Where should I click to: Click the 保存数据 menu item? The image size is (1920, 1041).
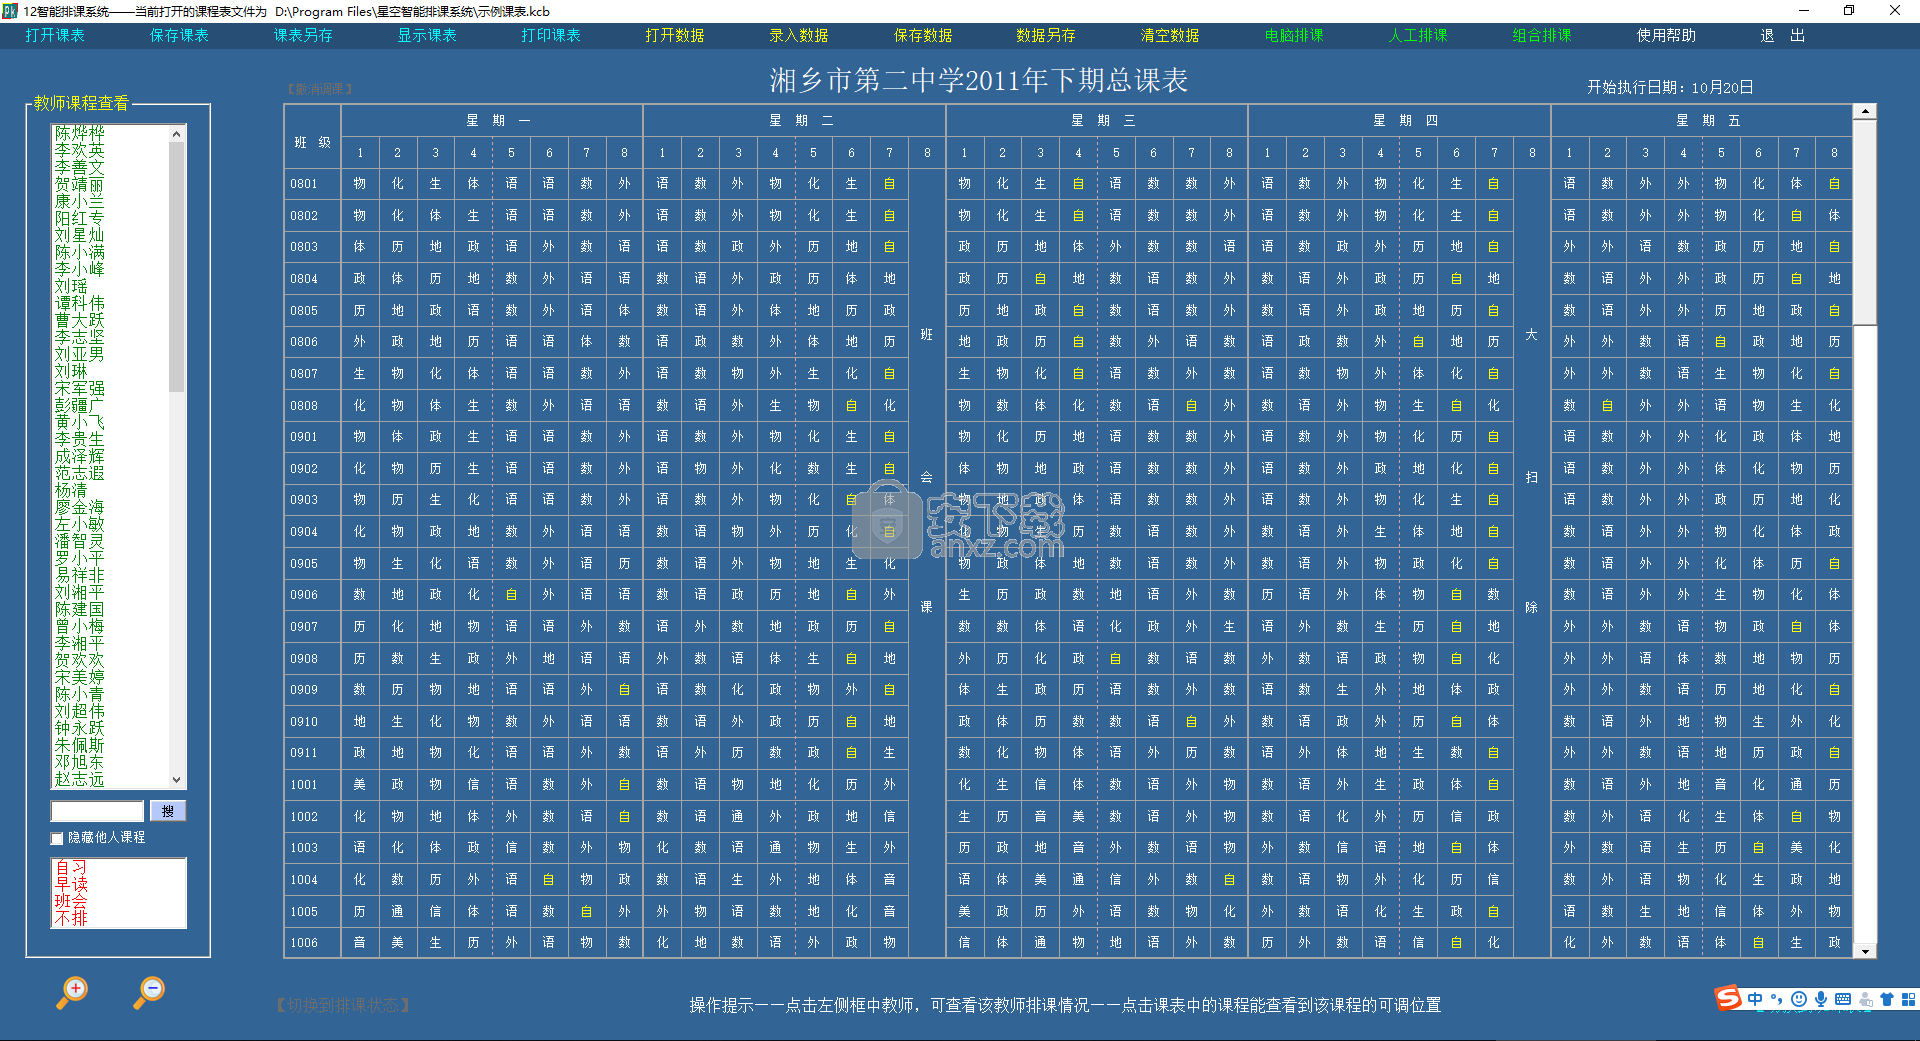click(923, 35)
